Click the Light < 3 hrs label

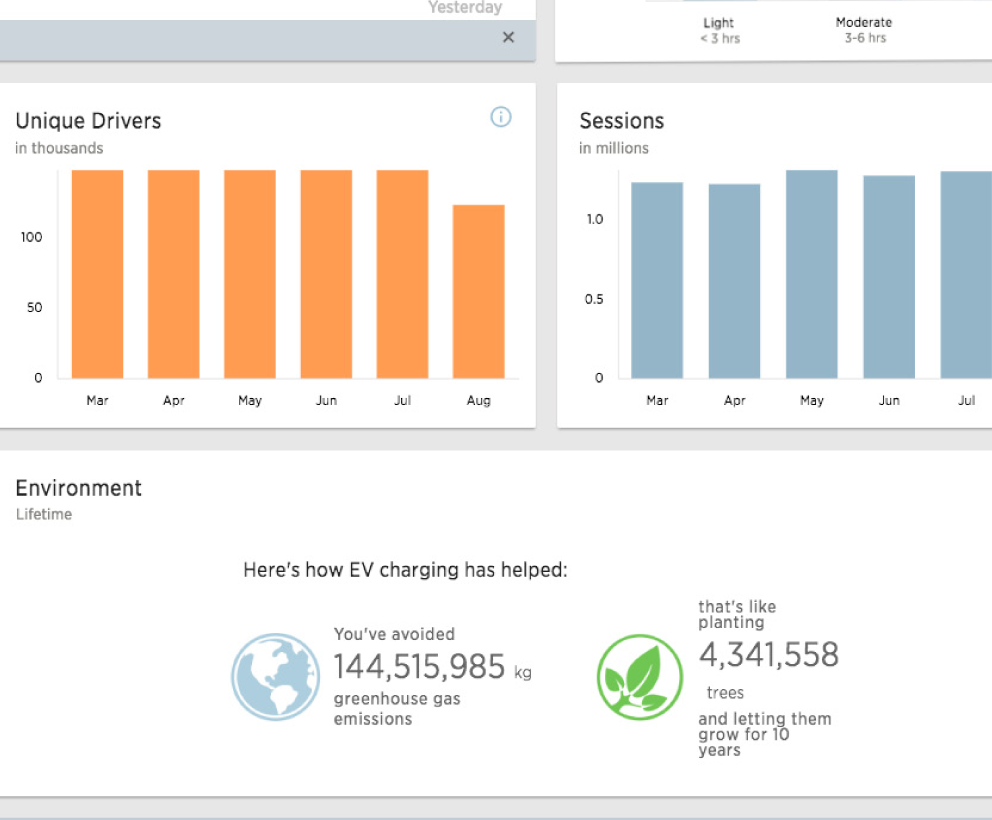click(x=719, y=30)
